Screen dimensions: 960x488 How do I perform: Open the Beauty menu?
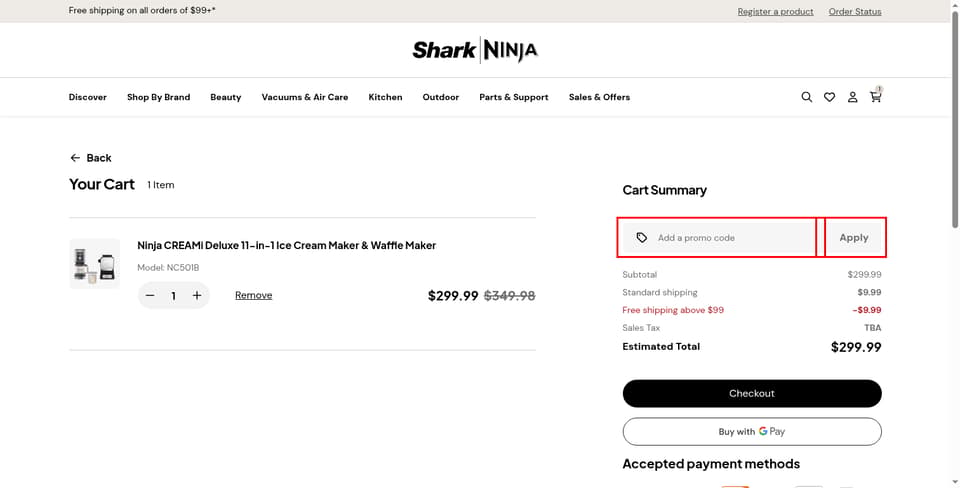point(225,97)
